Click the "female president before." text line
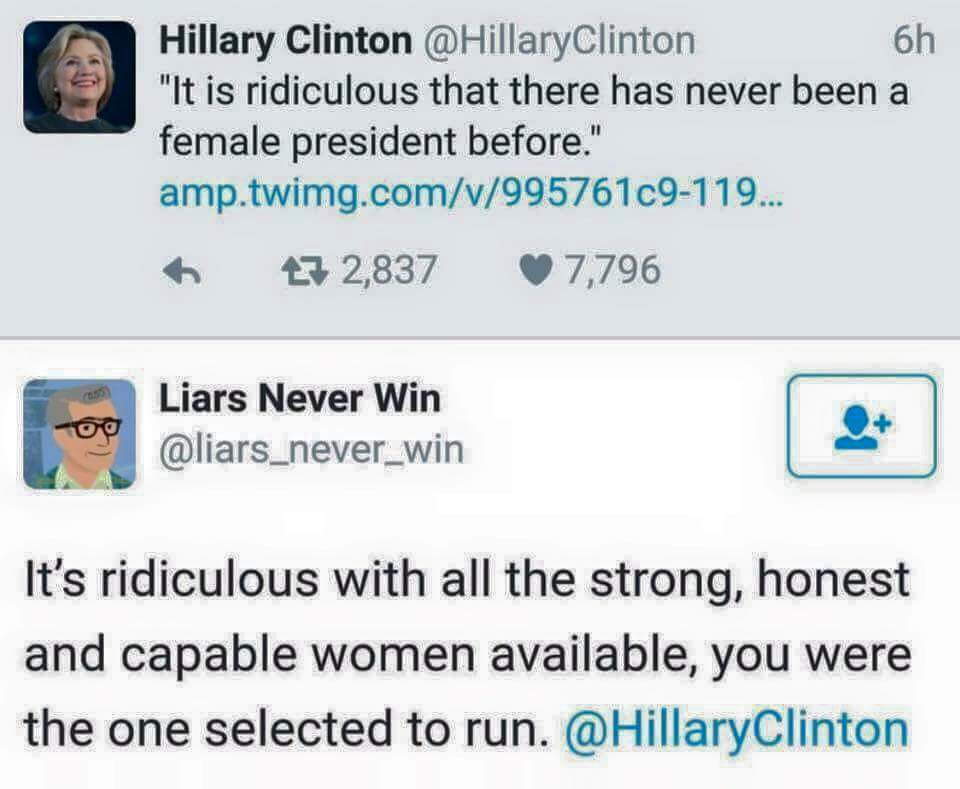 click(x=377, y=142)
